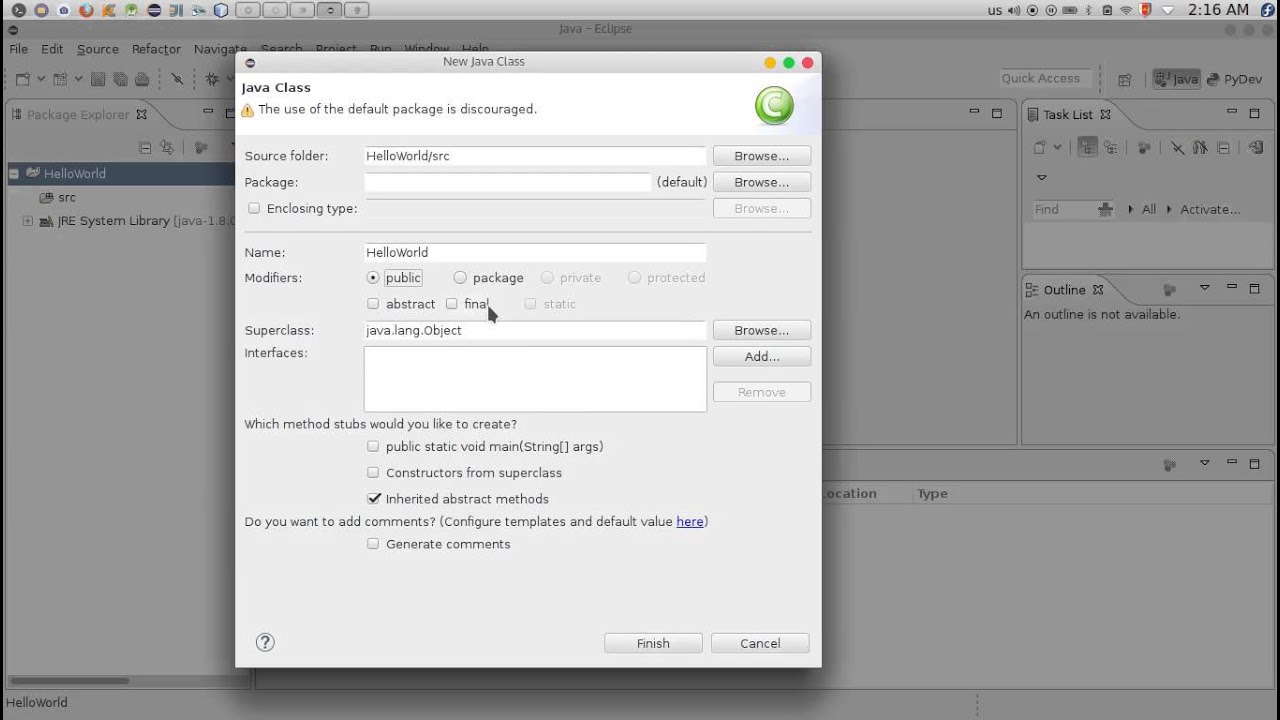Open the Edit menu
Viewport: 1280px width, 720px height.
52,49
